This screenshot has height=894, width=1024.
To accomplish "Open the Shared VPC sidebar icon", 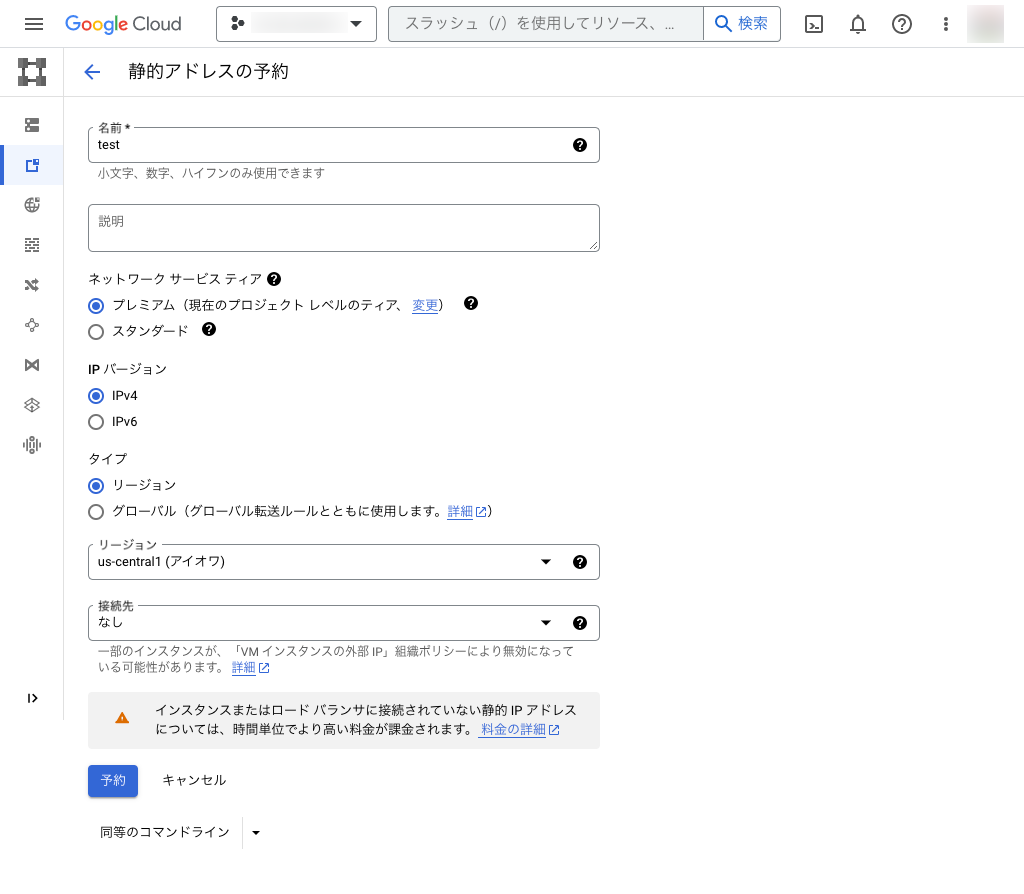I will (31, 365).
